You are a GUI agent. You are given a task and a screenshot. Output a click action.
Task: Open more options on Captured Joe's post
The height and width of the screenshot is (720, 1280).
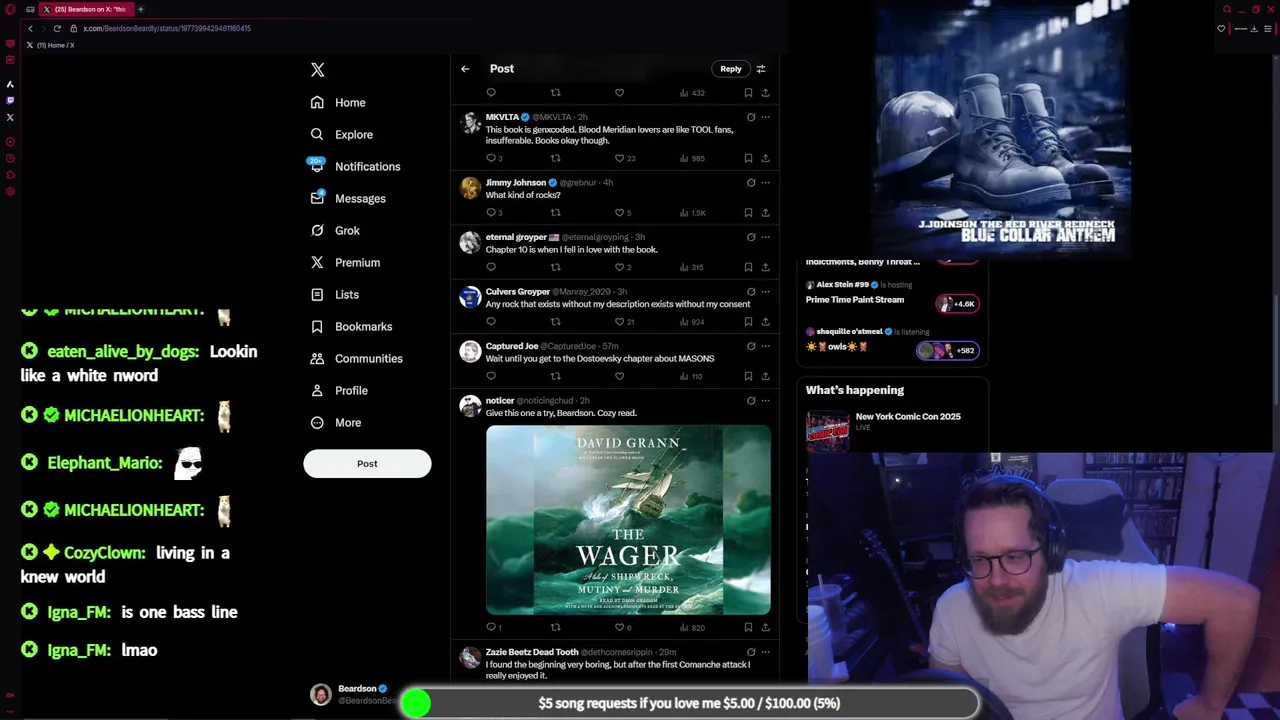[765, 346]
